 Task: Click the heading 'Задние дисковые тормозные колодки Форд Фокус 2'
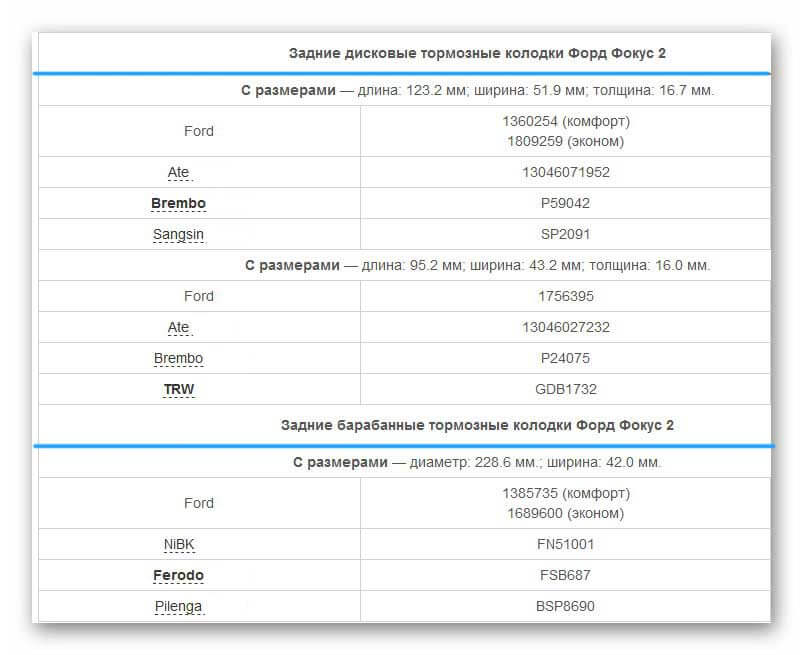477,53
